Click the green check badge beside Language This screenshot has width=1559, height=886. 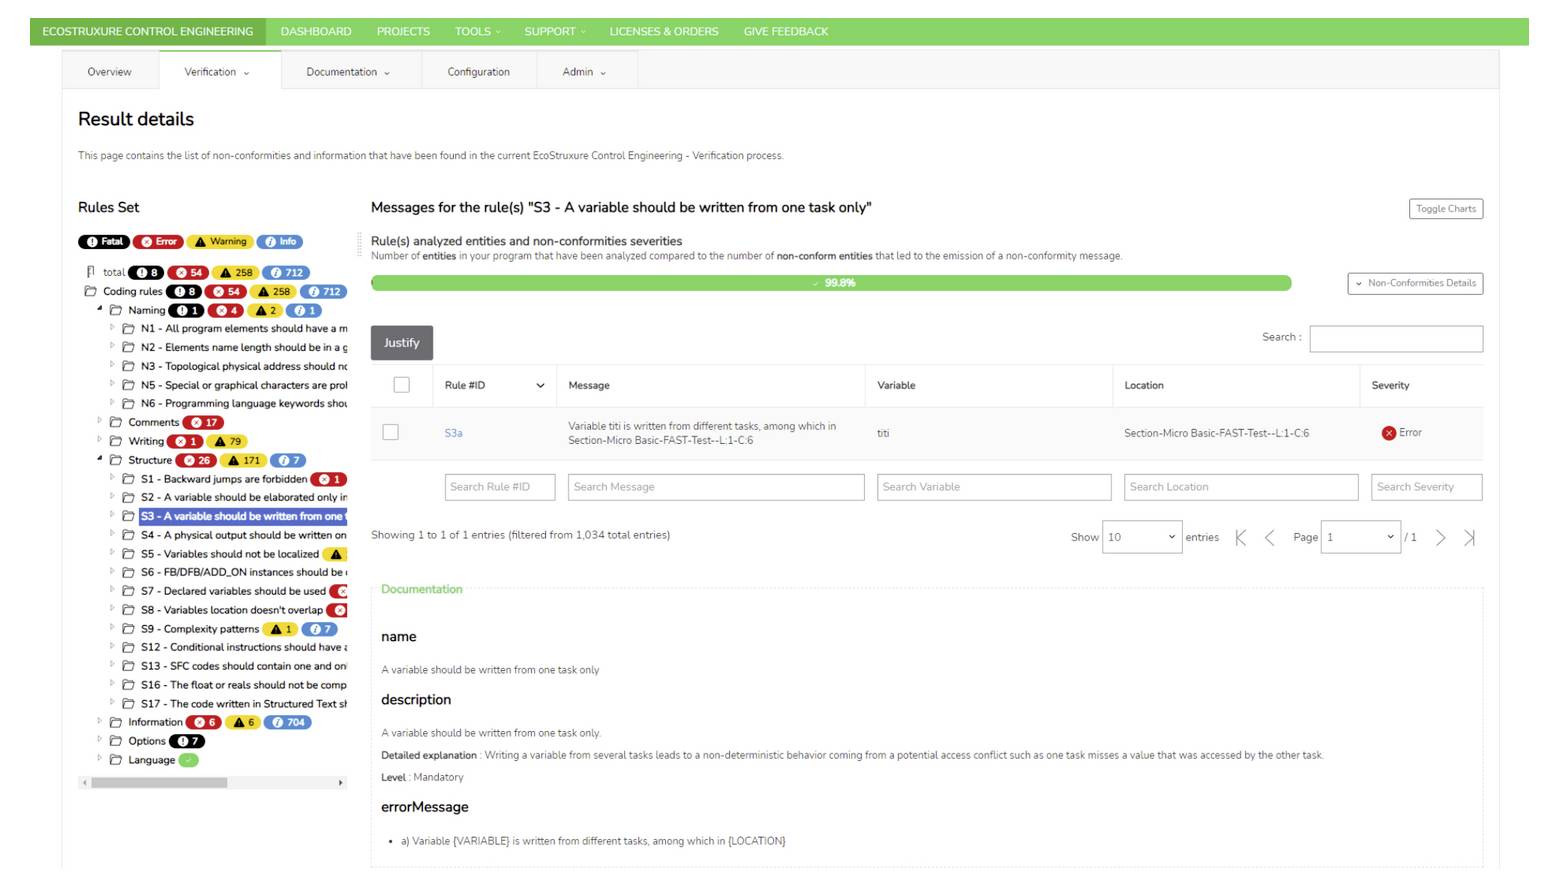click(188, 759)
